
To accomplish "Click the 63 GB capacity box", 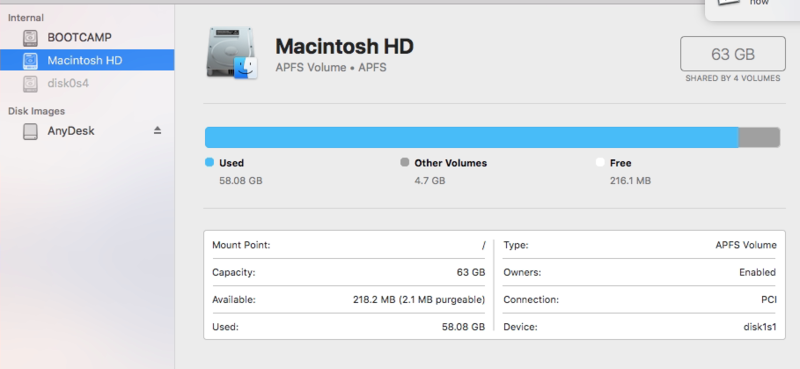I will [x=733, y=54].
